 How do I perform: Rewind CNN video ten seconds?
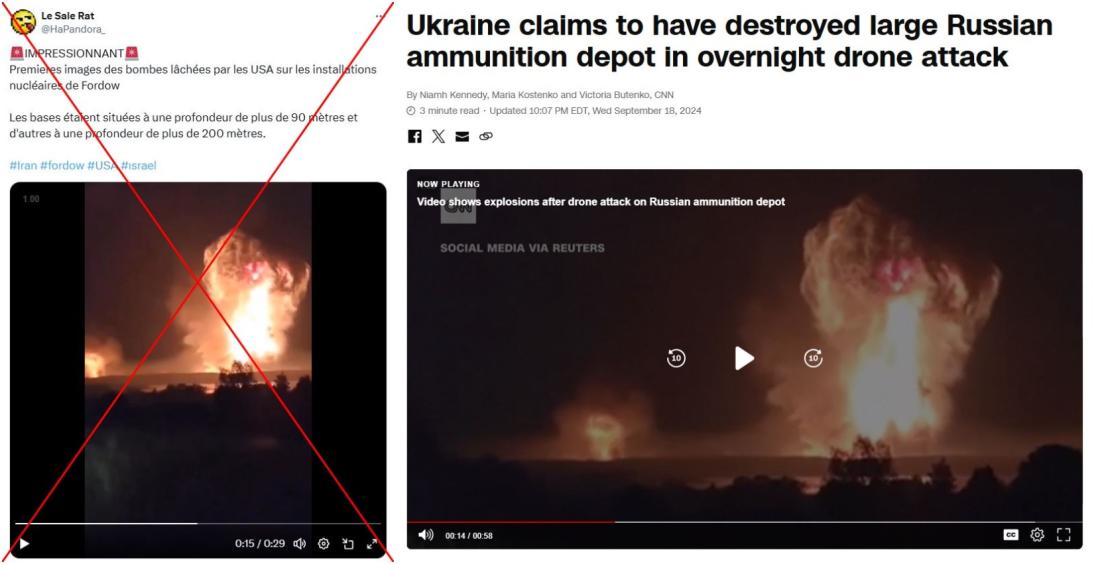point(676,358)
